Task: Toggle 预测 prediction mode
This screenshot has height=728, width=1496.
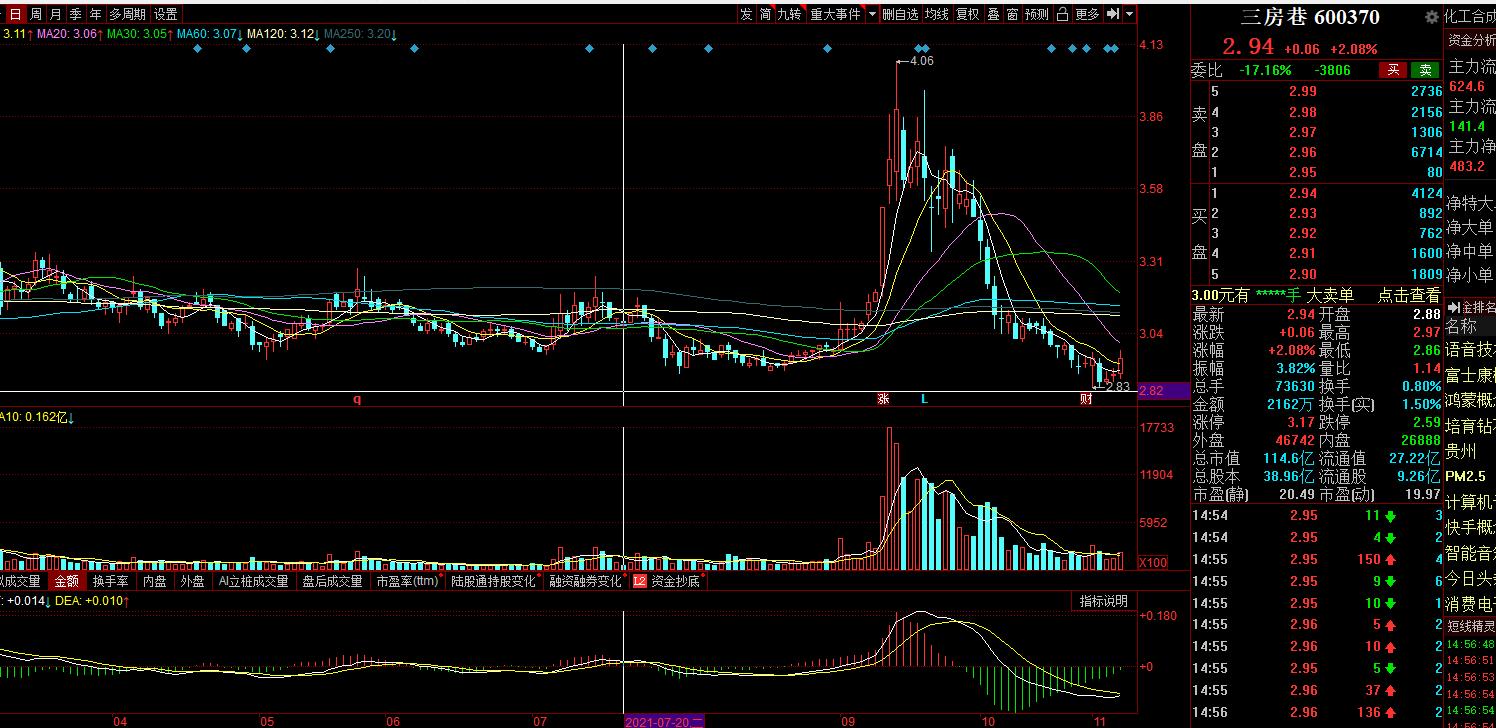Action: pos(1037,14)
